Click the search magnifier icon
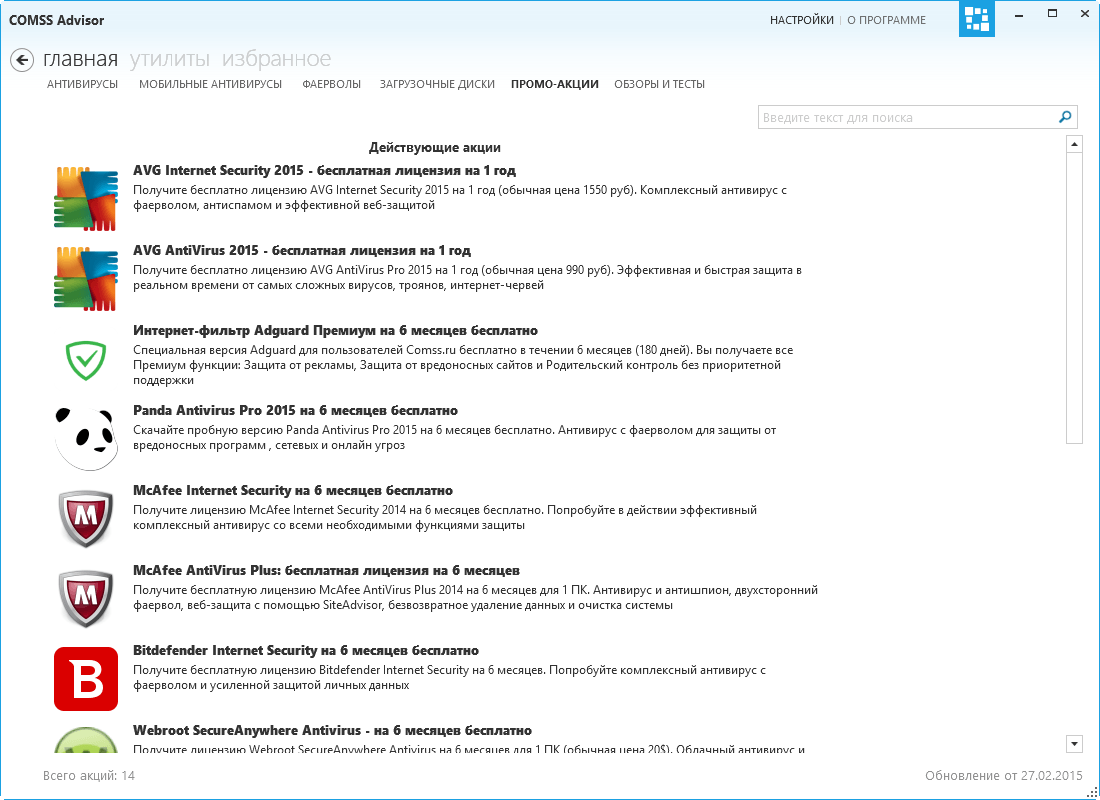The height and width of the screenshot is (800, 1100). pos(1065,117)
